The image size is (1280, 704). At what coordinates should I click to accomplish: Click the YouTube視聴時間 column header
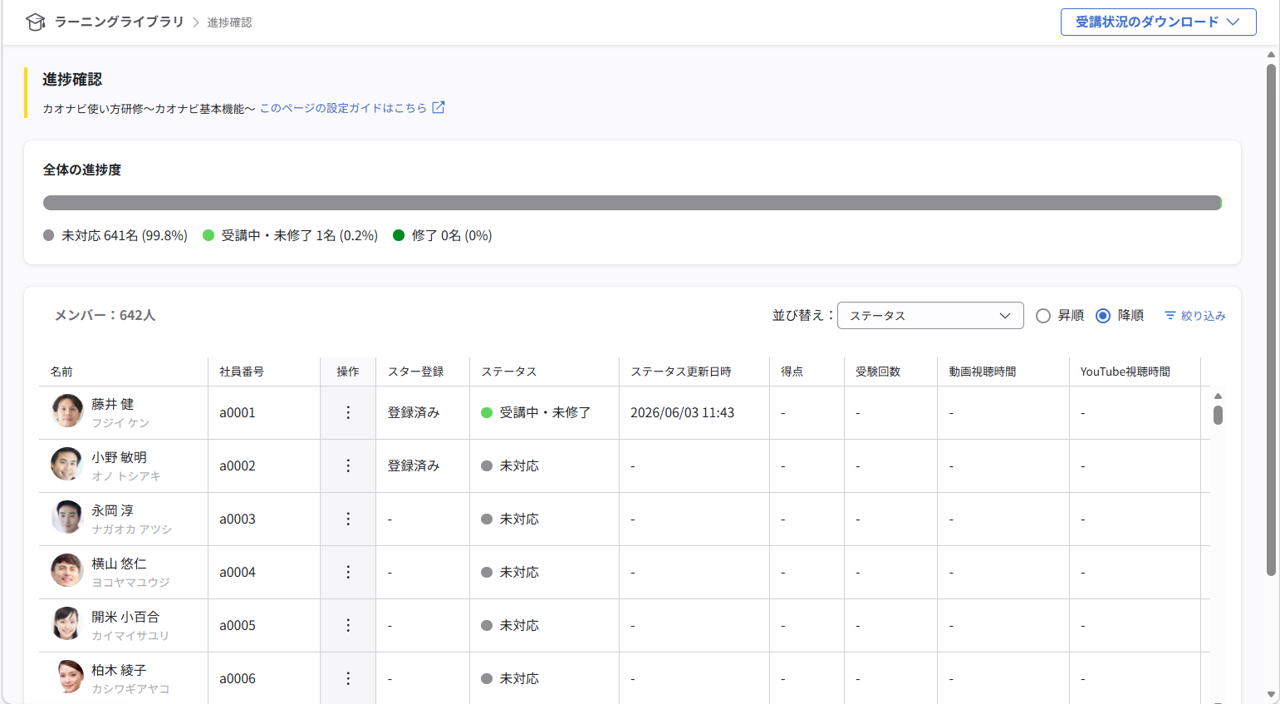point(1125,372)
